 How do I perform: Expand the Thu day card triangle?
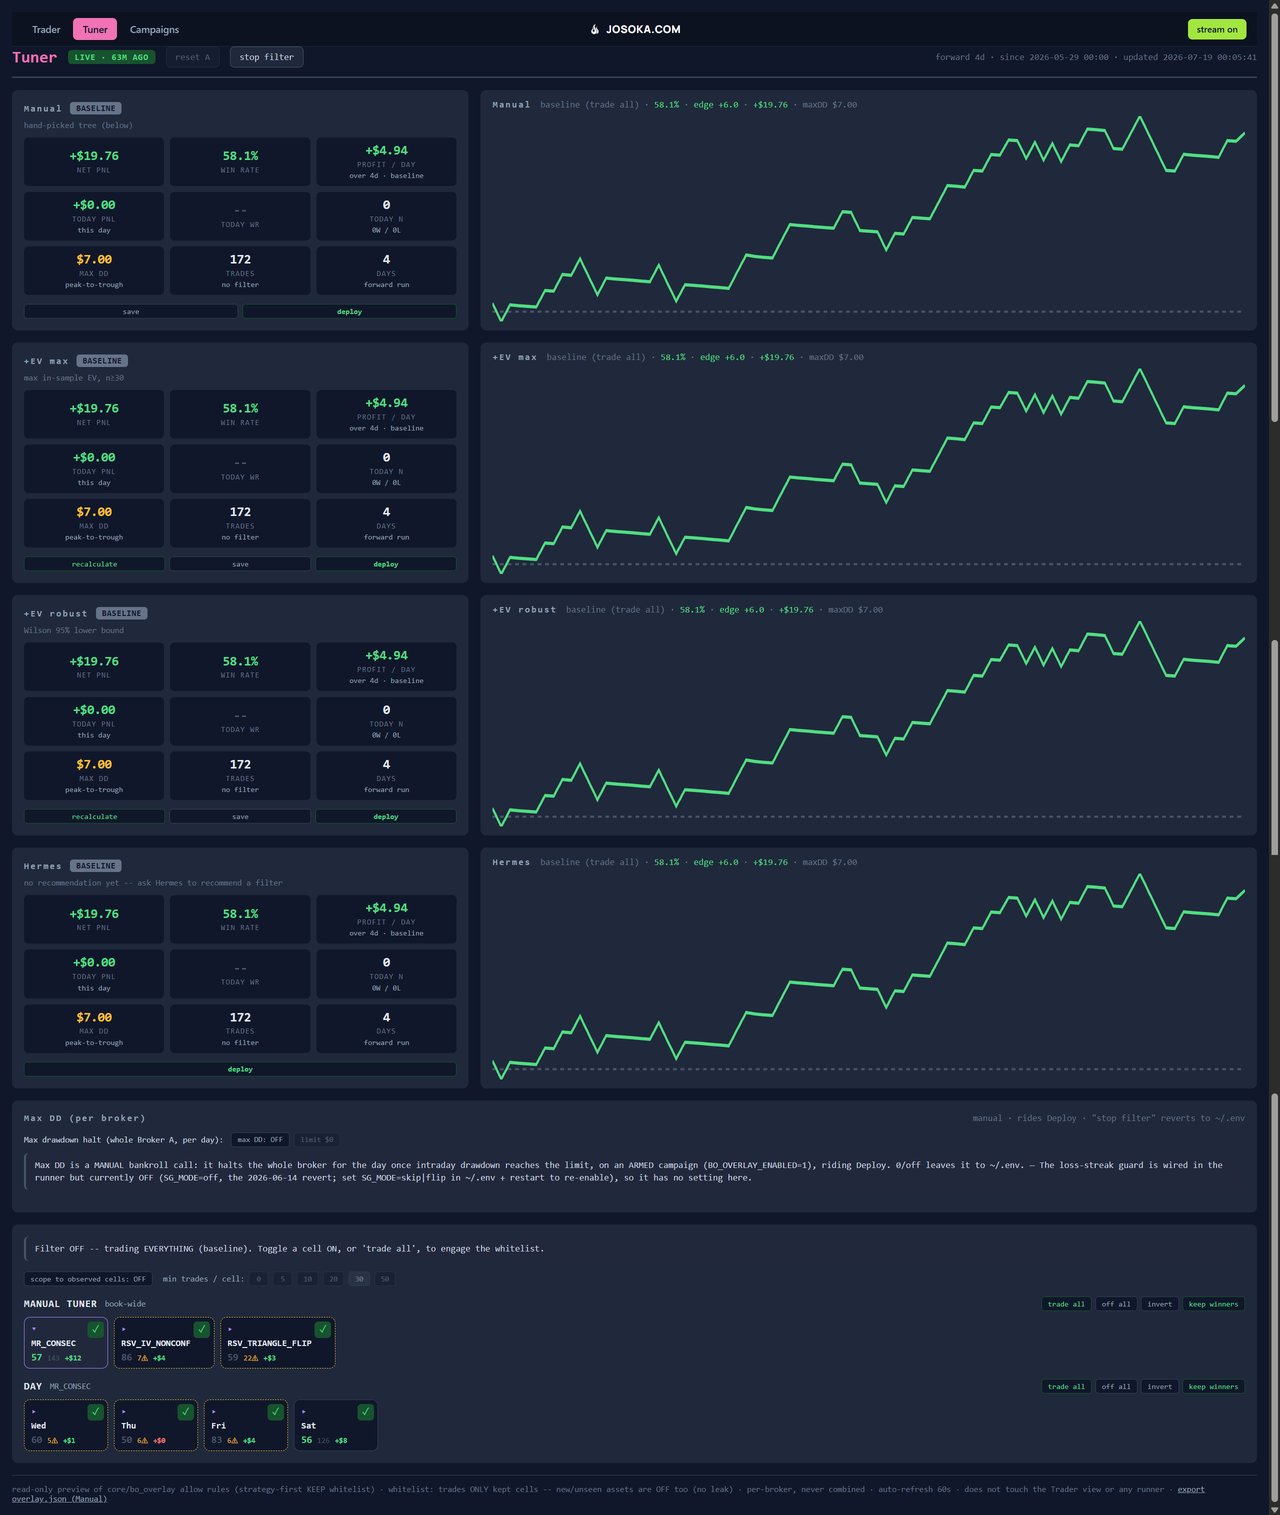pyautogui.click(x=124, y=1412)
